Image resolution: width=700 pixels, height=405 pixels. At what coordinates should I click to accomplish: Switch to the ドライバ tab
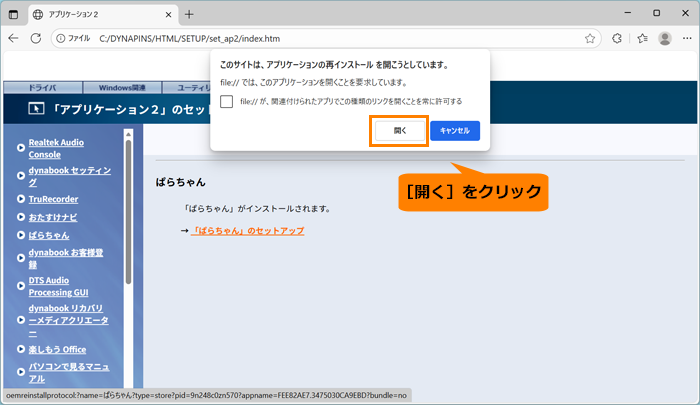click(43, 88)
